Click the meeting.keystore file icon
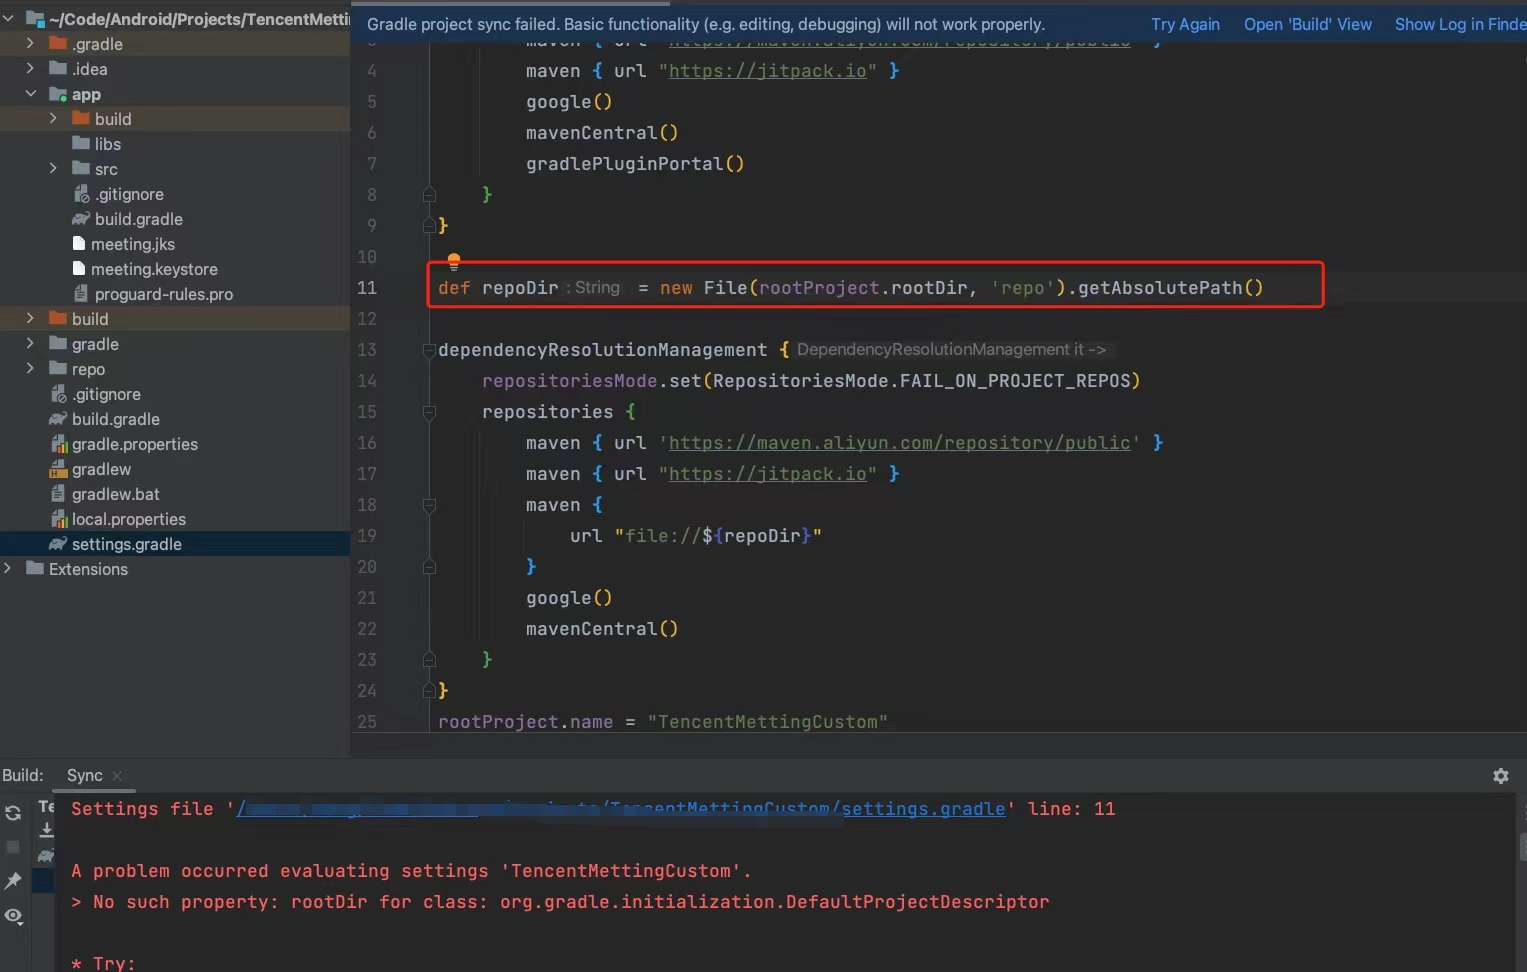This screenshot has width=1527, height=972. (79, 269)
